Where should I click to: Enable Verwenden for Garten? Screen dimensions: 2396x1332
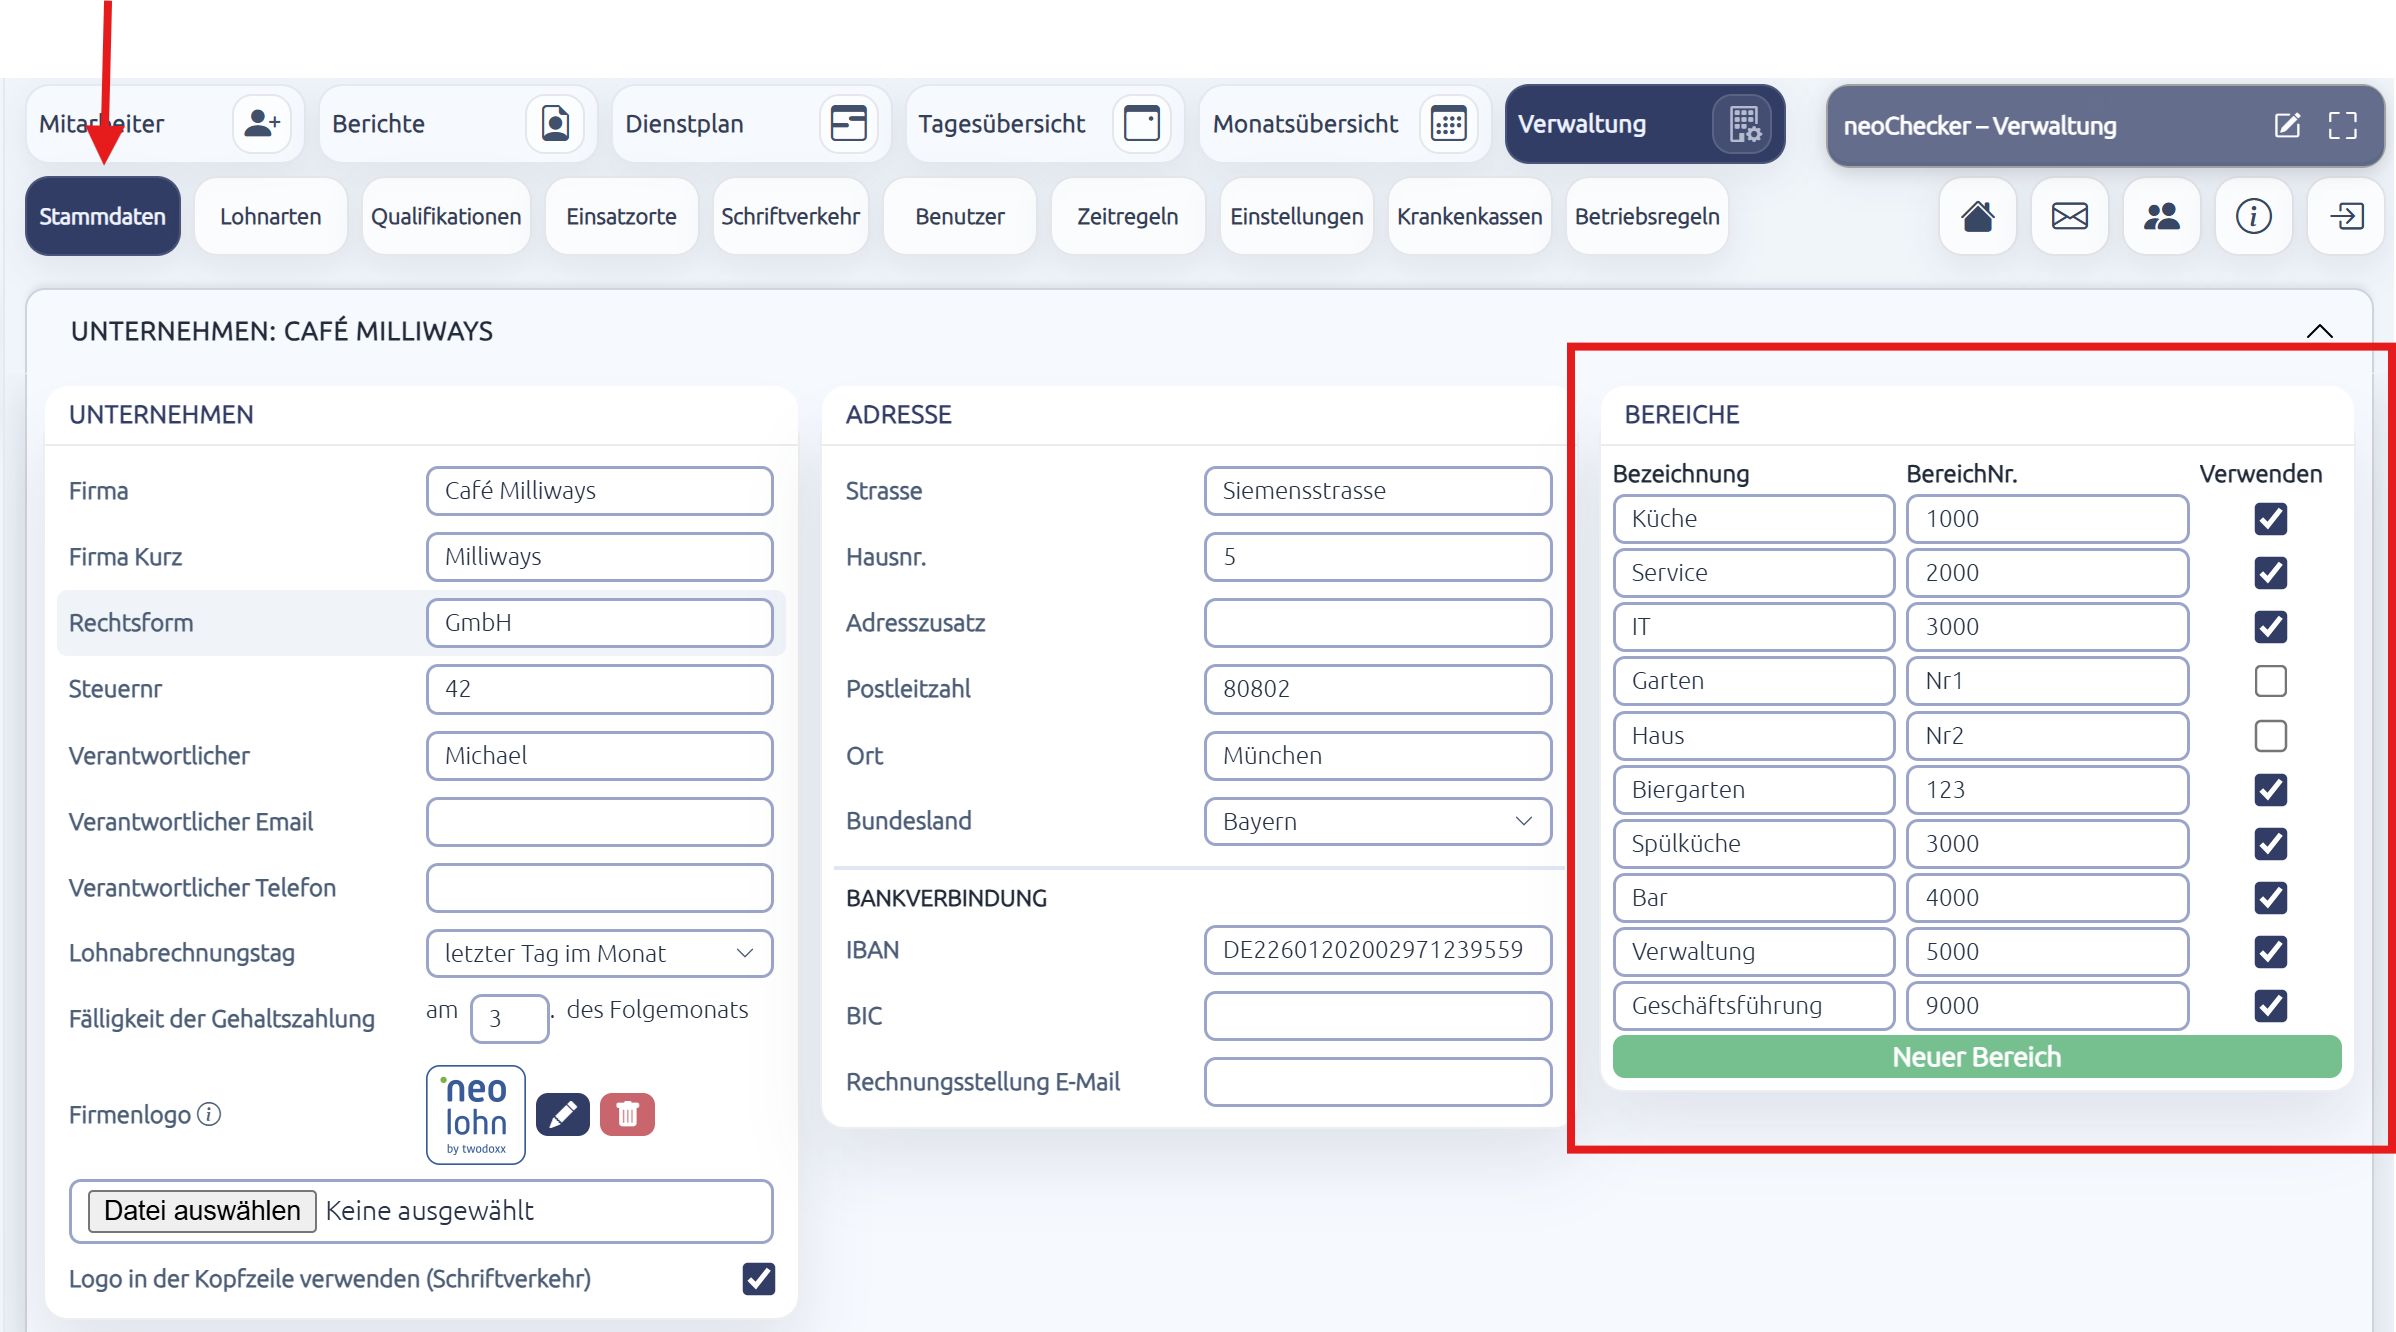[2271, 681]
